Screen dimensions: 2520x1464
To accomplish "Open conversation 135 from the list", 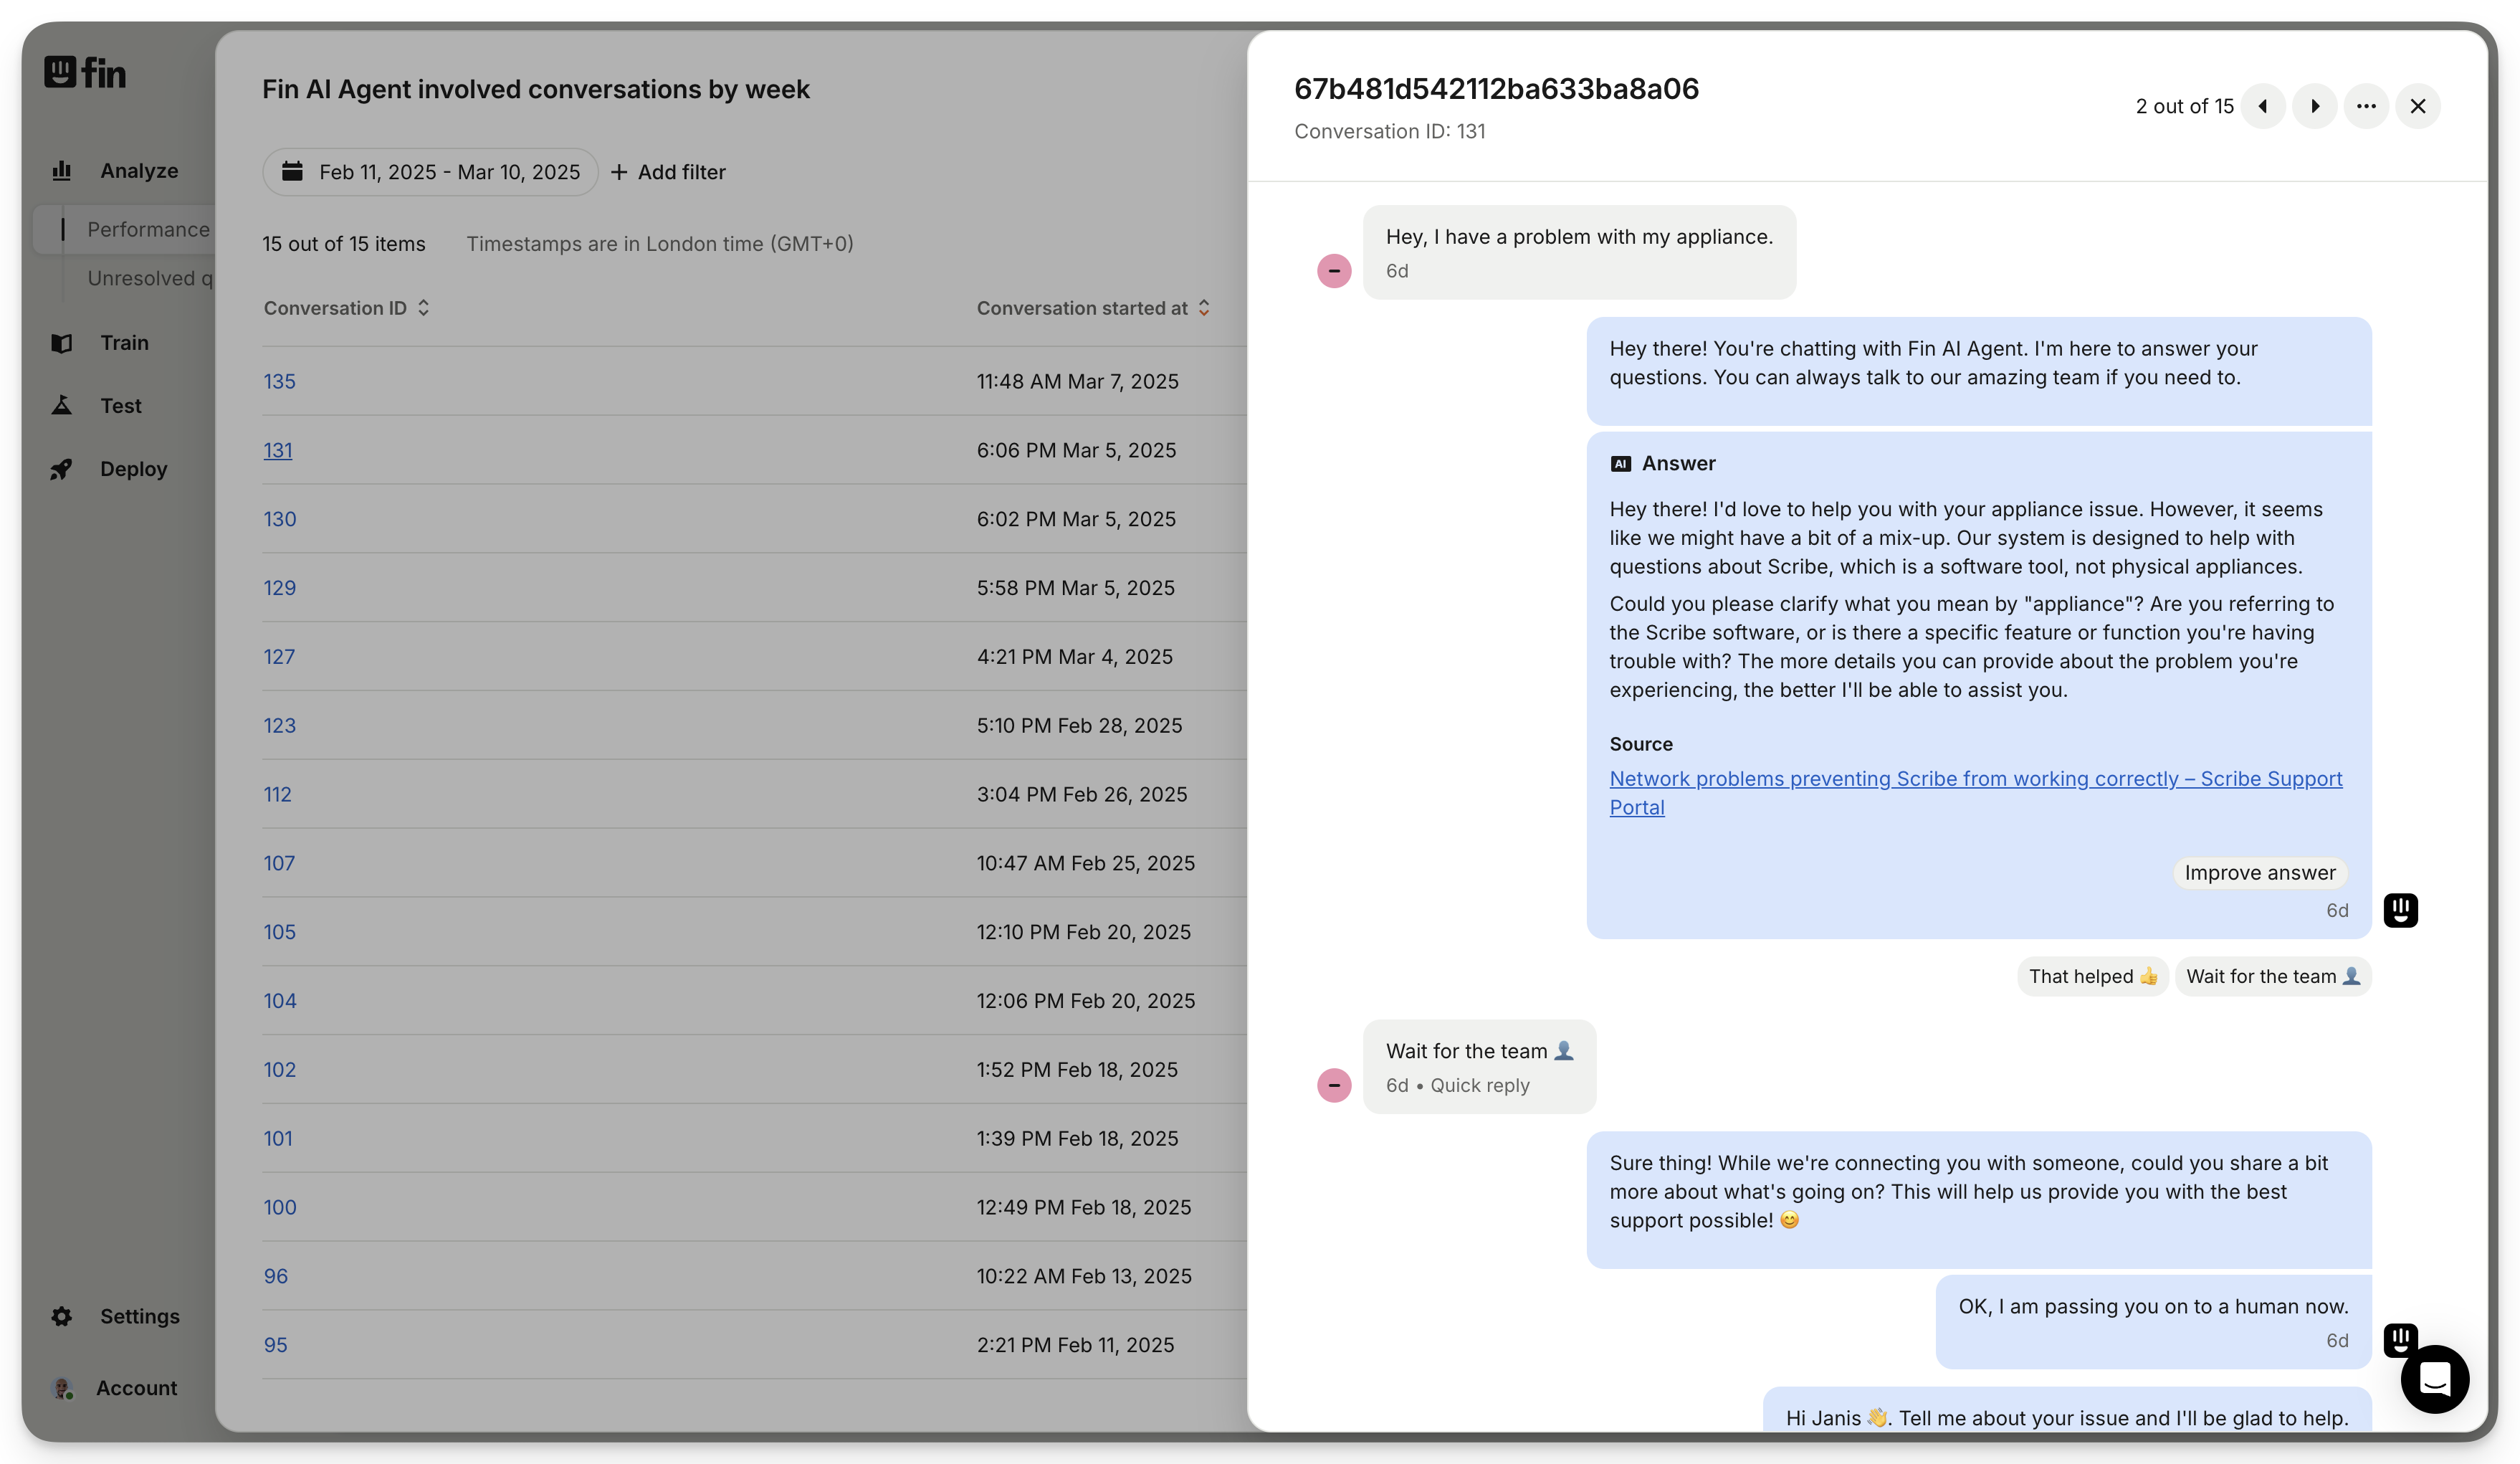I will coord(279,381).
